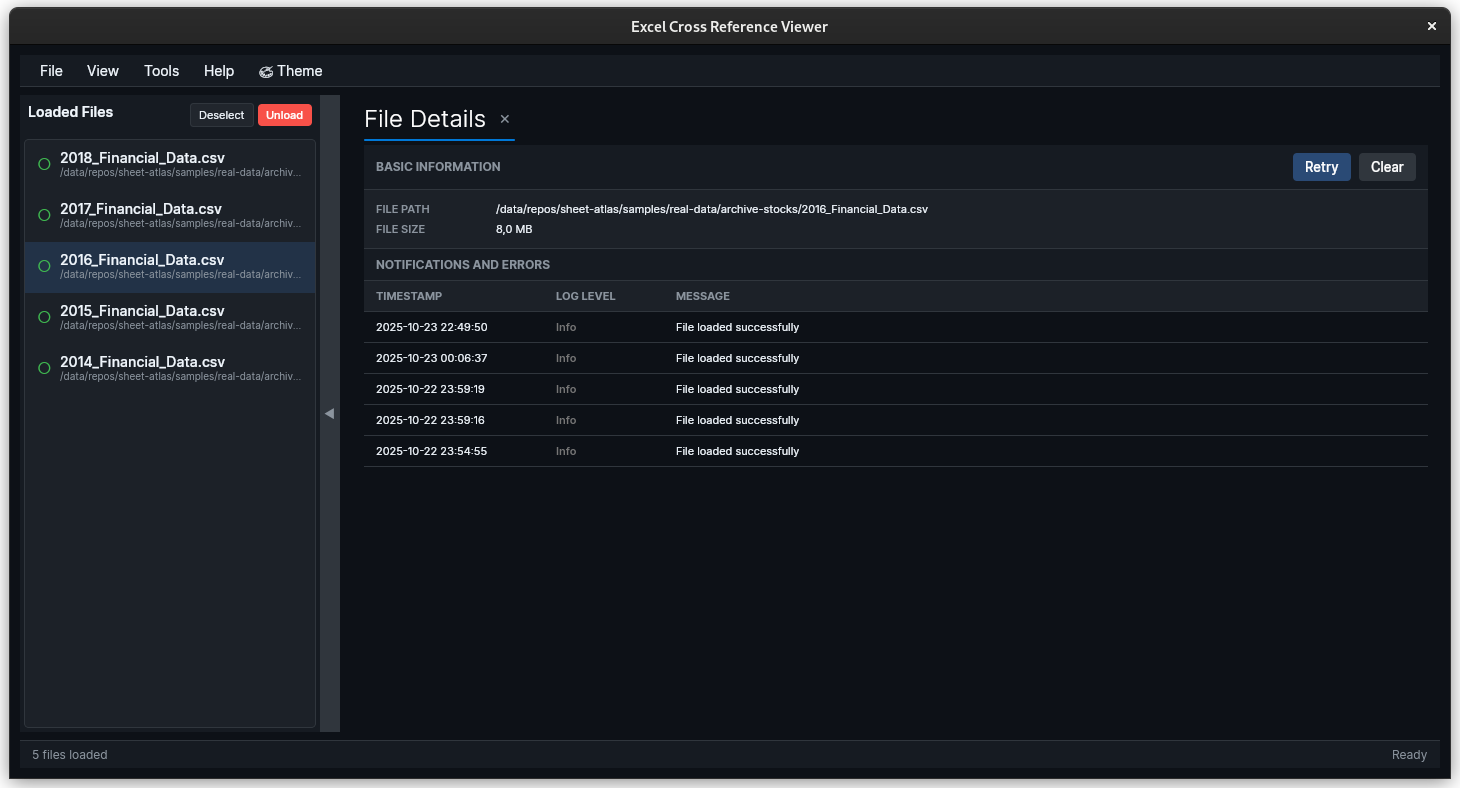
Task: Open the Help menu
Action: point(218,71)
